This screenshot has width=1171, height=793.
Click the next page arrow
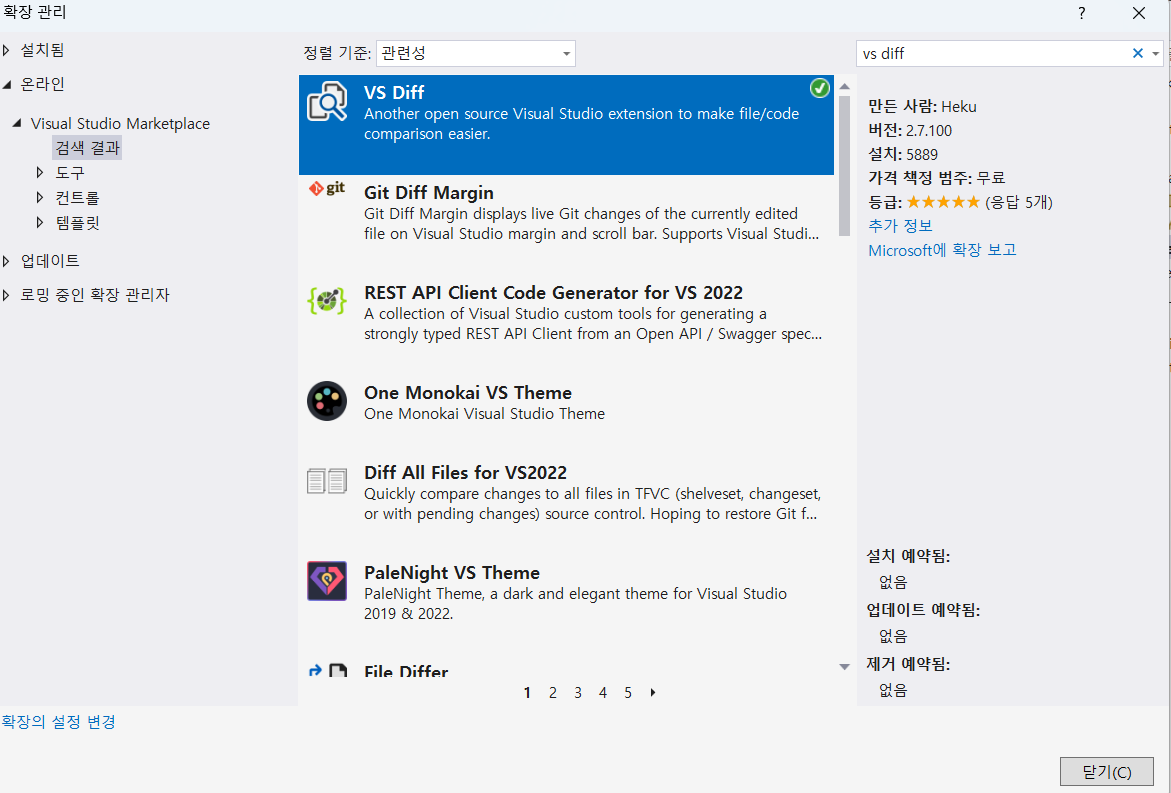(653, 693)
